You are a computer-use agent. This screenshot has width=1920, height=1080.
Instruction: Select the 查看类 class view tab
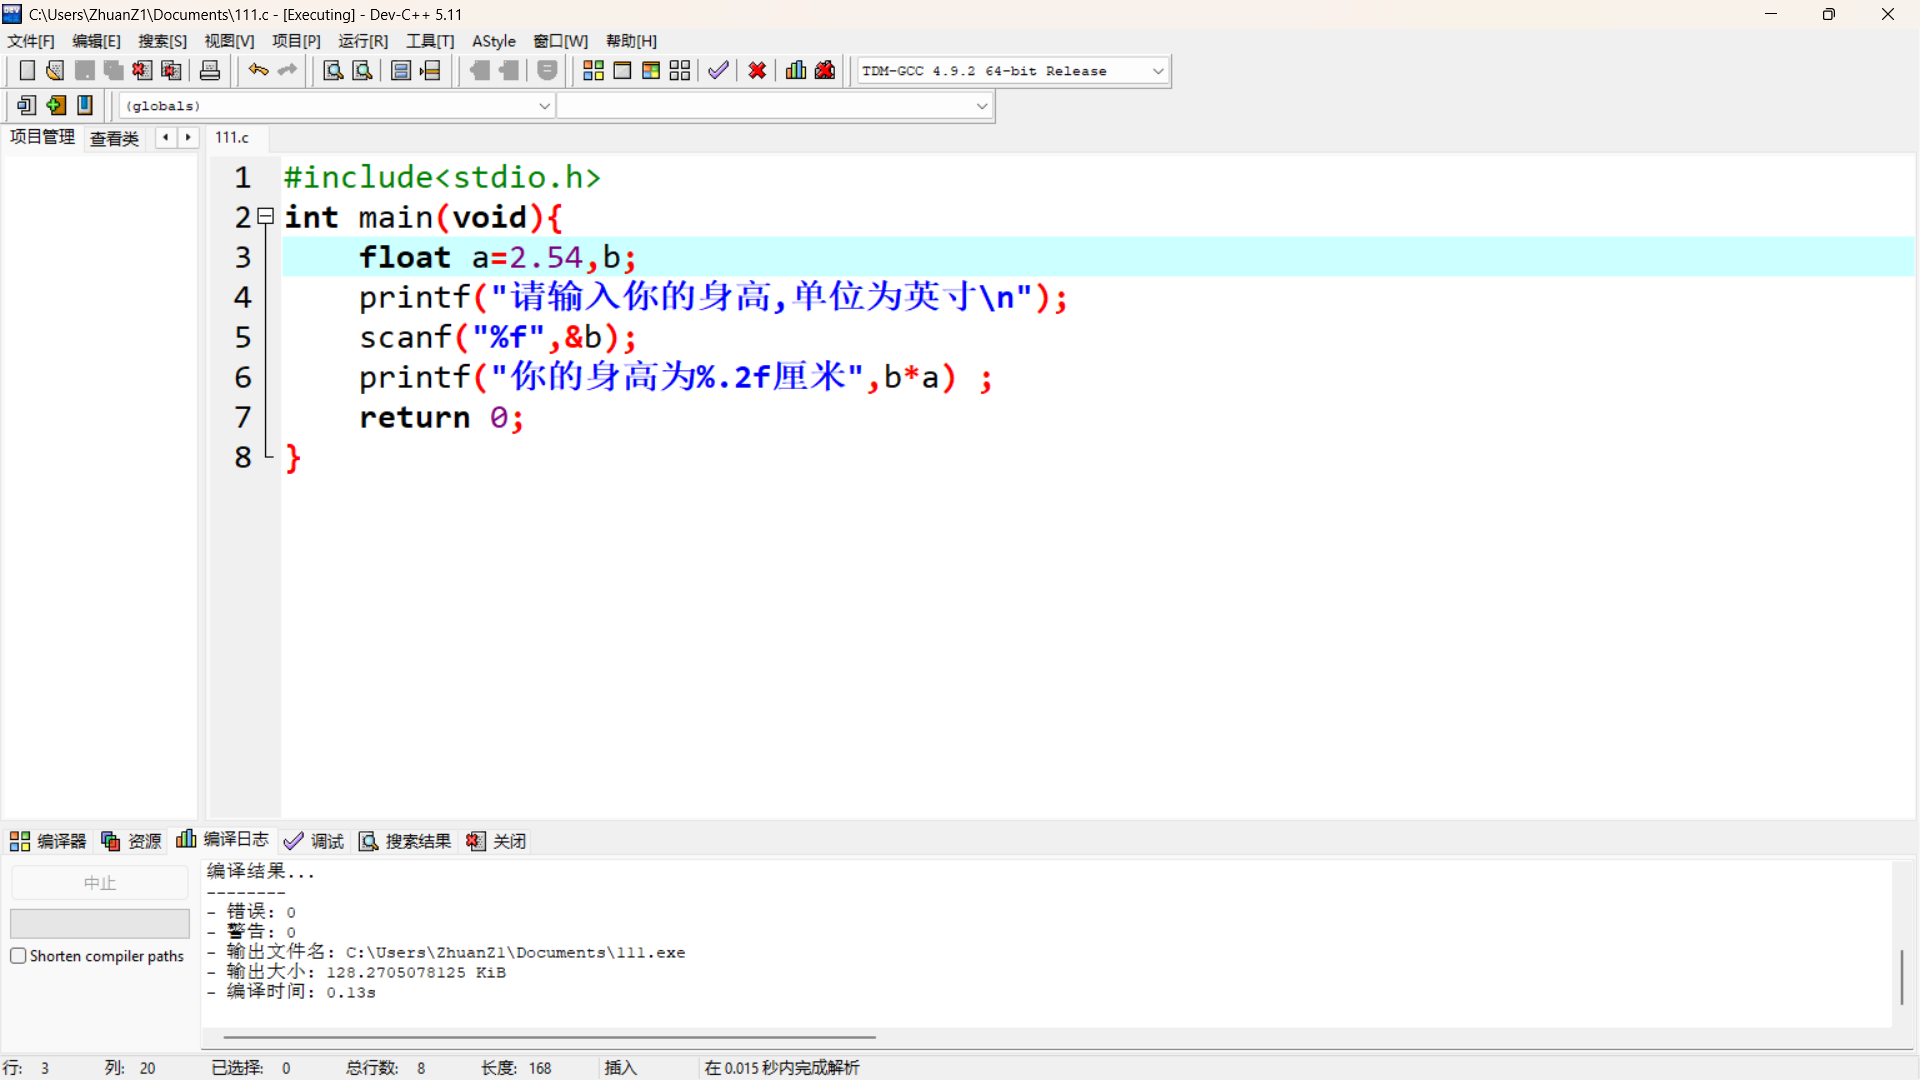click(x=114, y=138)
